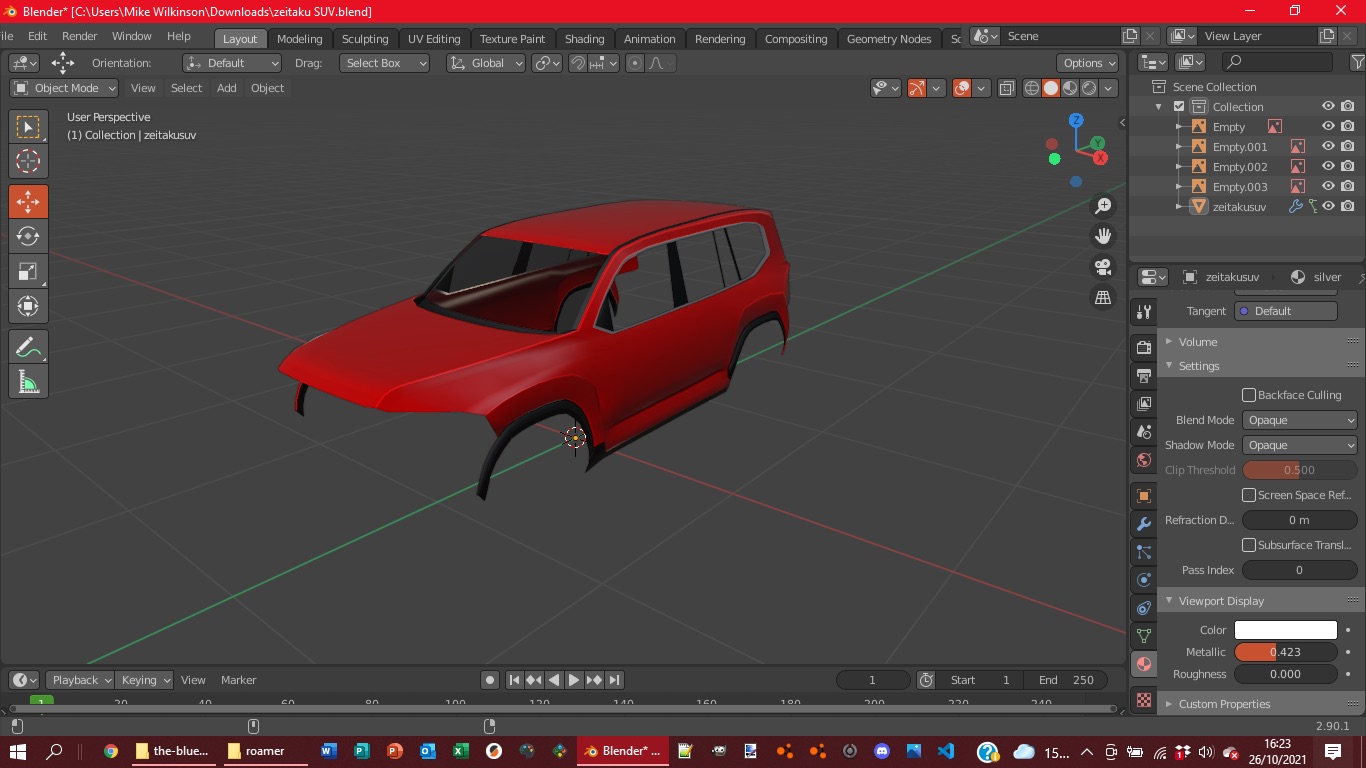Viewport: 1366px width, 768px height.
Task: Click the End frame field
Action: pos(1066,680)
